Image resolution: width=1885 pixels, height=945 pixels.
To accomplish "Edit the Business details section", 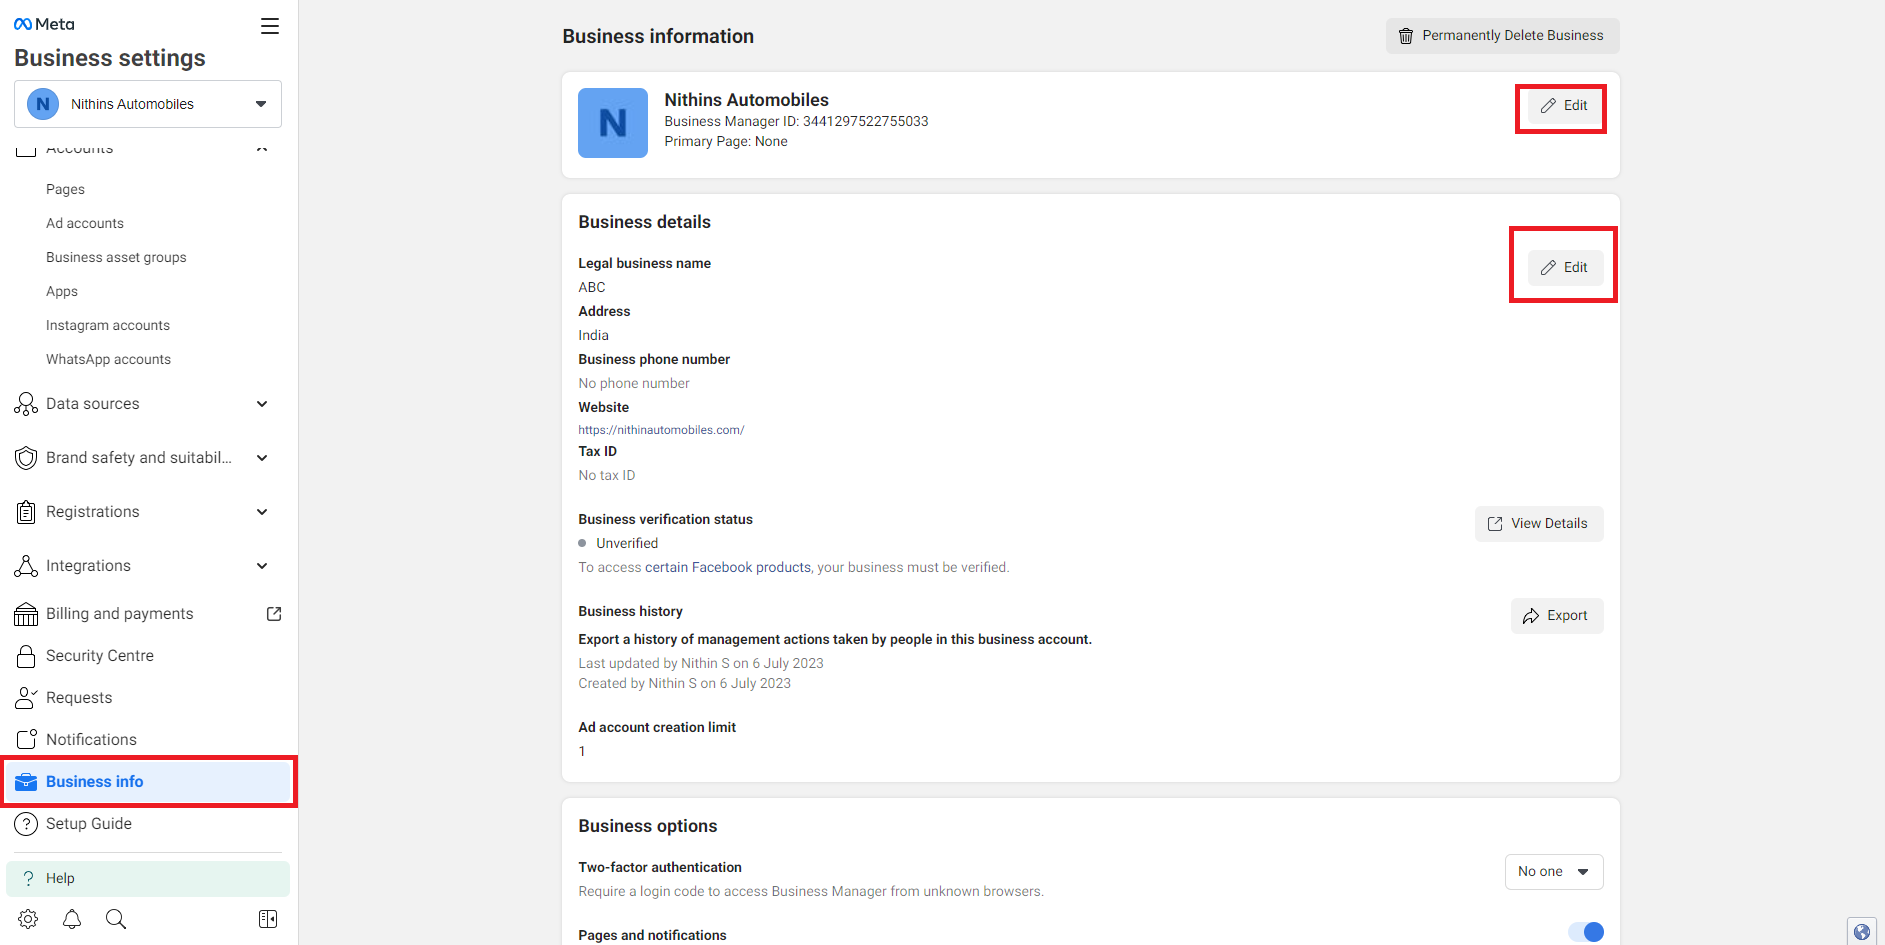I will (x=1564, y=268).
